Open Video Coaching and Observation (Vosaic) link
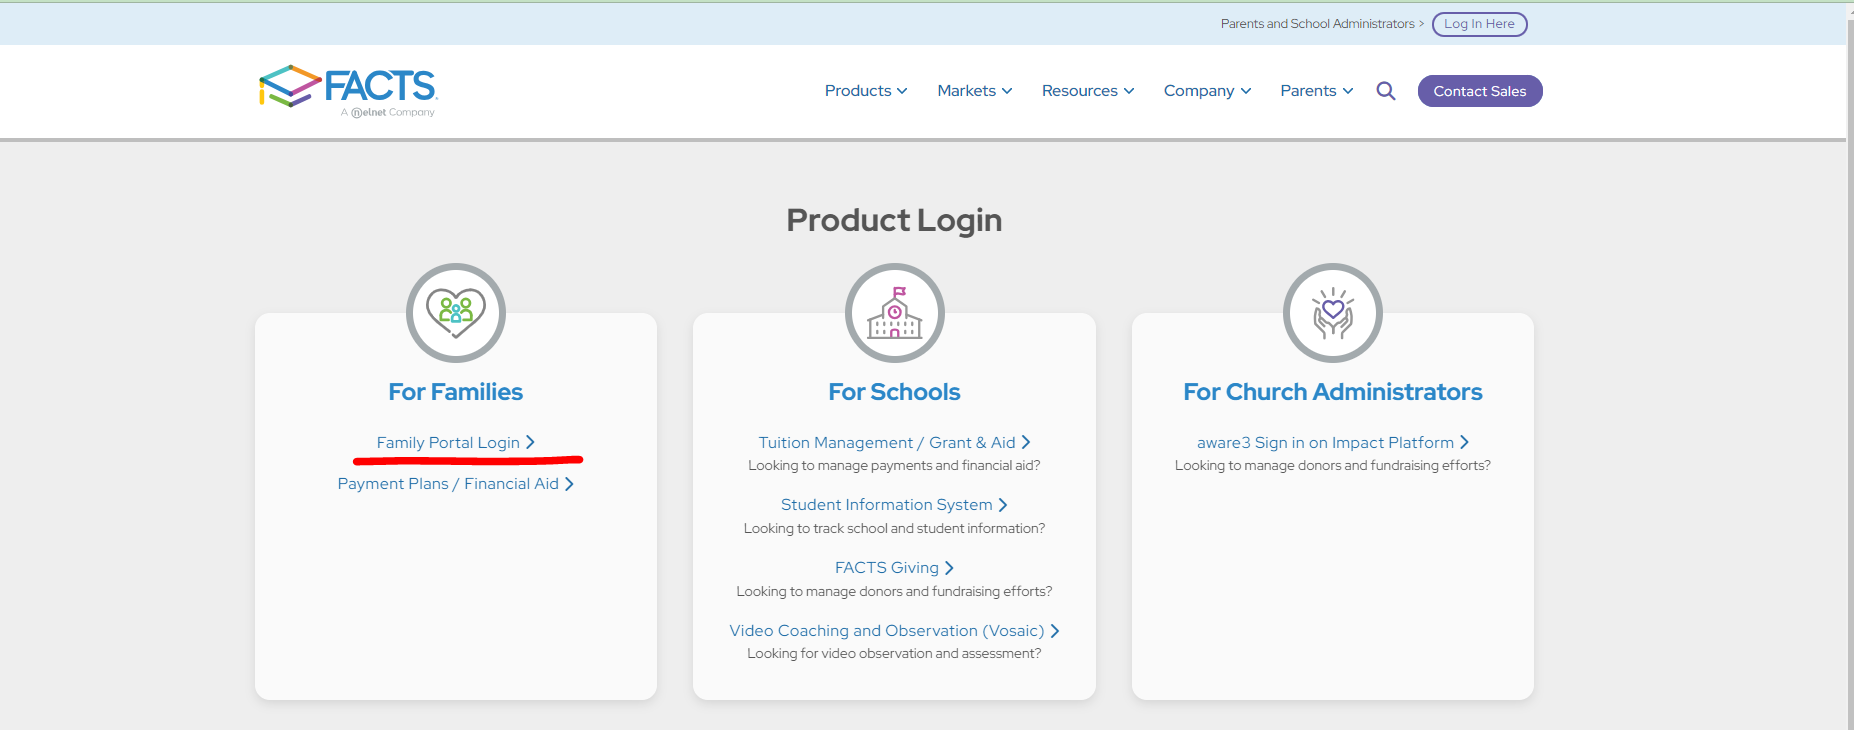Image resolution: width=1854 pixels, height=730 pixels. click(894, 631)
